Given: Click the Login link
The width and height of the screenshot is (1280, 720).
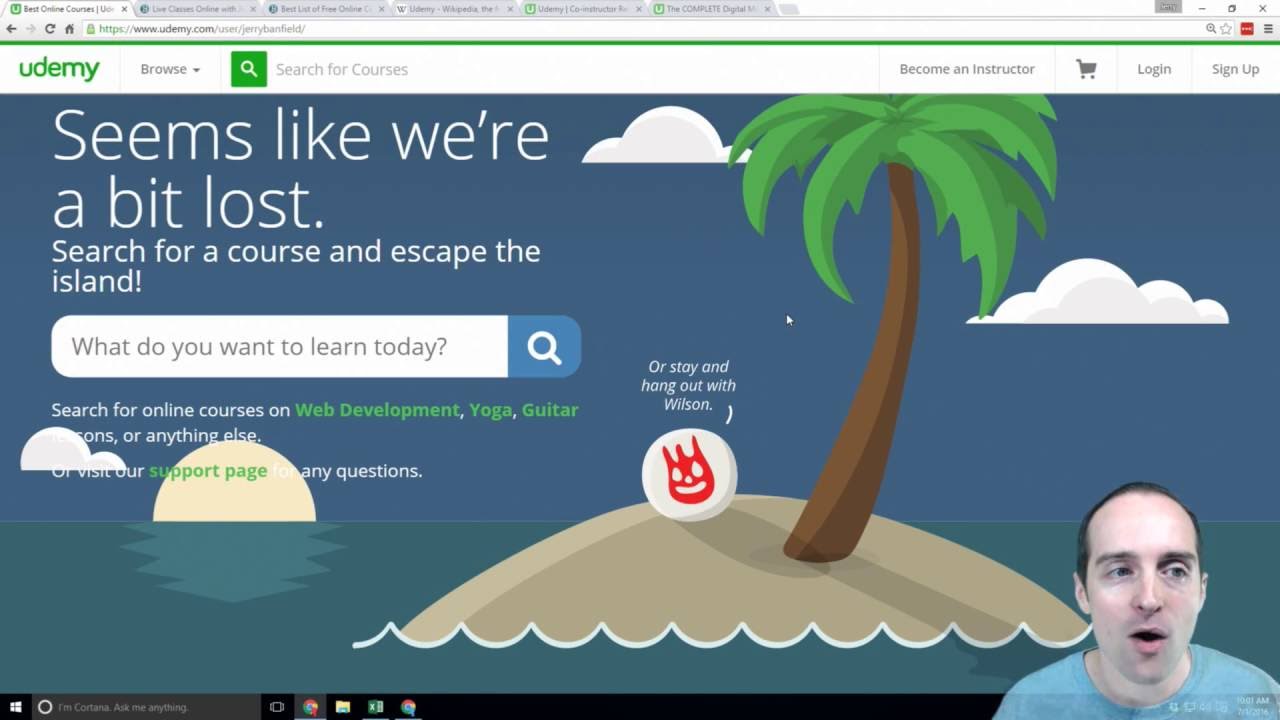Looking at the screenshot, I should pos(1154,69).
